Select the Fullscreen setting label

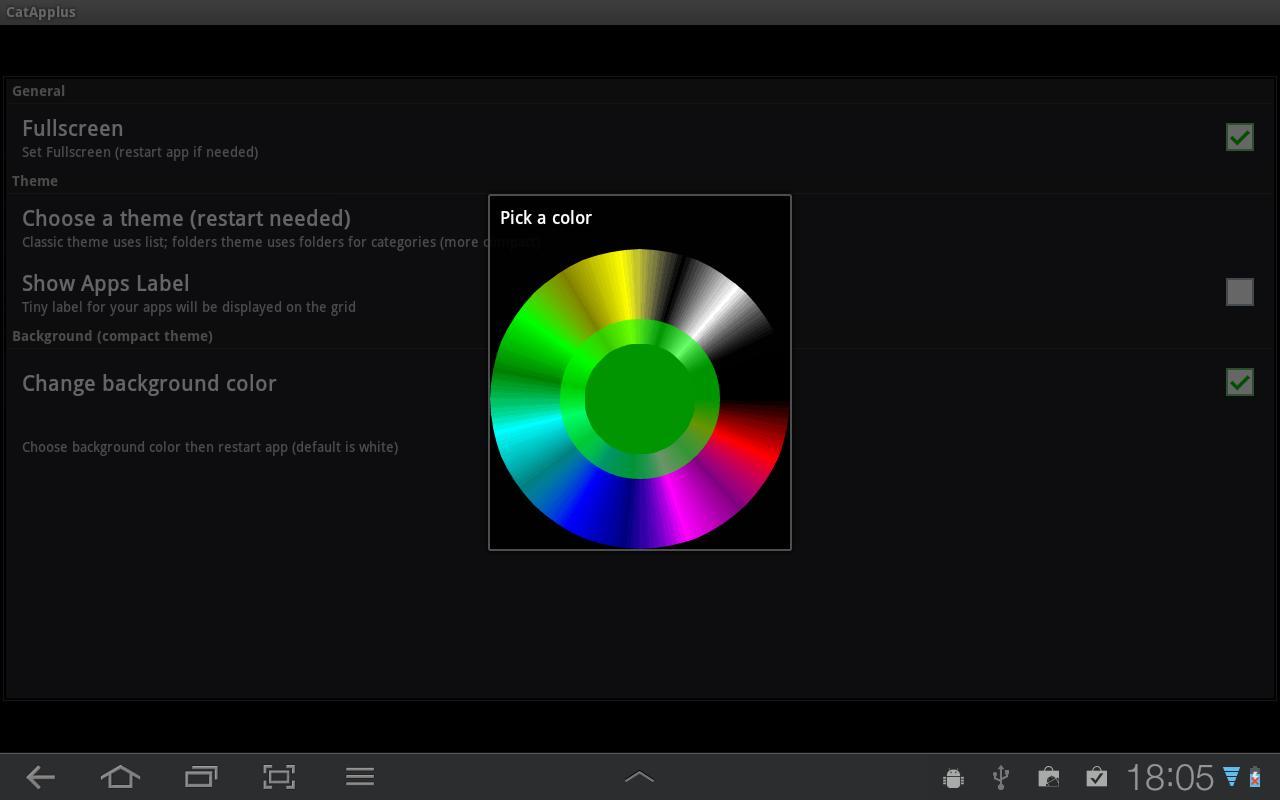pyautogui.click(x=73, y=128)
